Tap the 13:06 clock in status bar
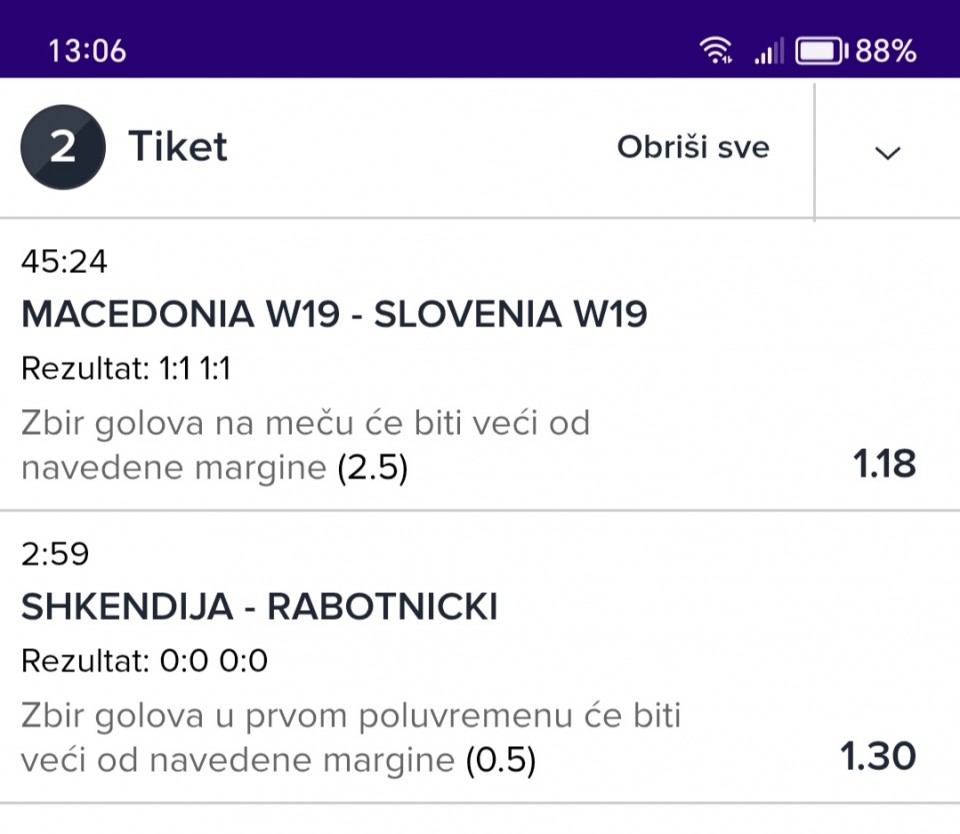The width and height of the screenshot is (960, 834). pos(87,51)
